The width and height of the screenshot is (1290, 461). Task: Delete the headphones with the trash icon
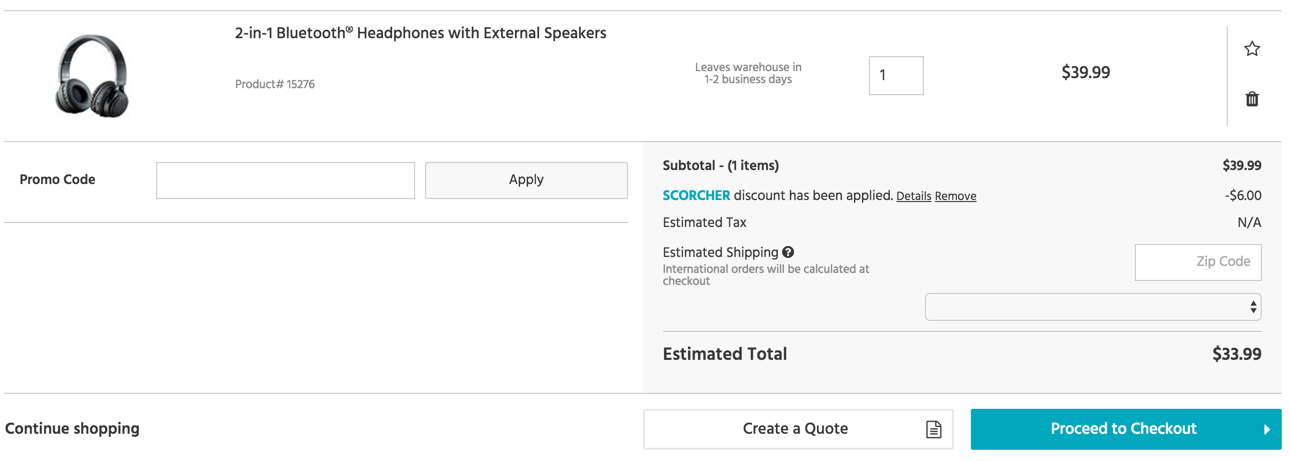pos(1252,99)
